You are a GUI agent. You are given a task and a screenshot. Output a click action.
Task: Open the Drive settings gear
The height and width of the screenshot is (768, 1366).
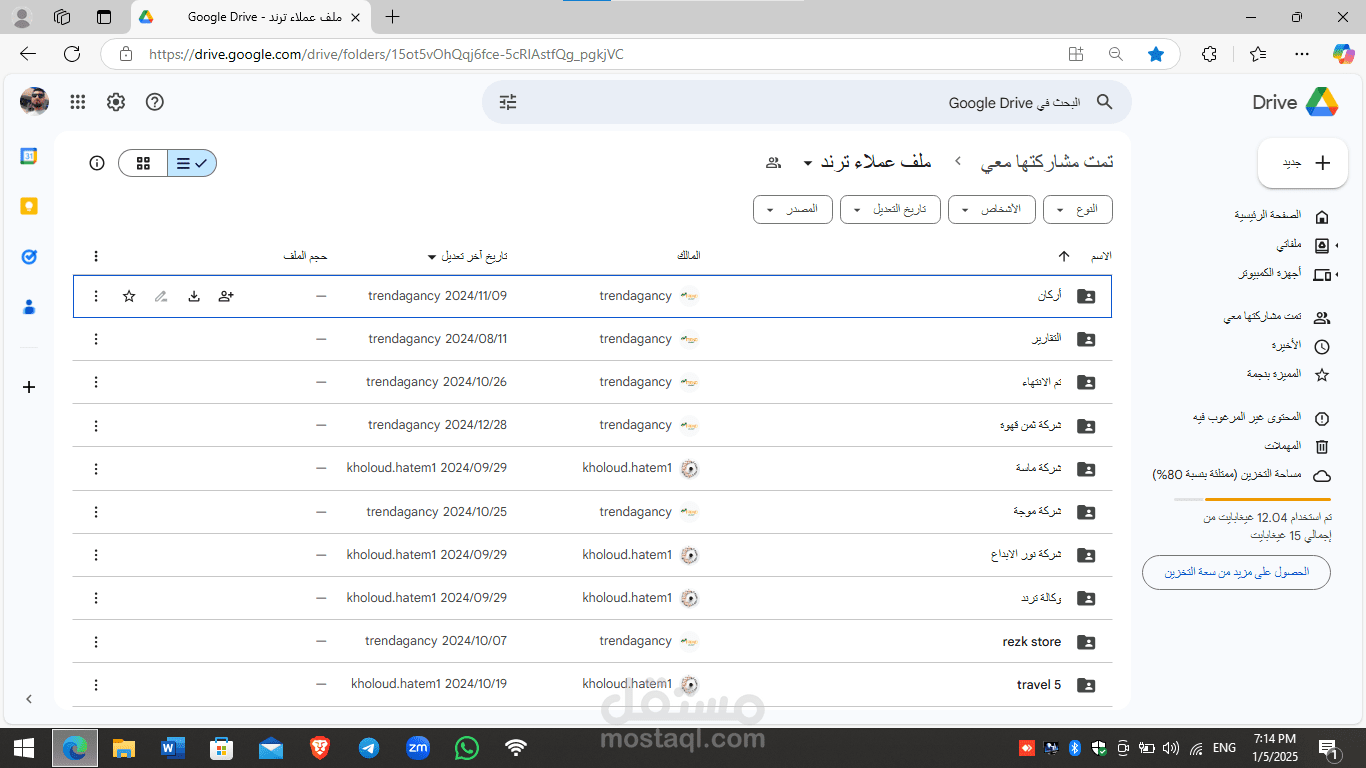116,102
